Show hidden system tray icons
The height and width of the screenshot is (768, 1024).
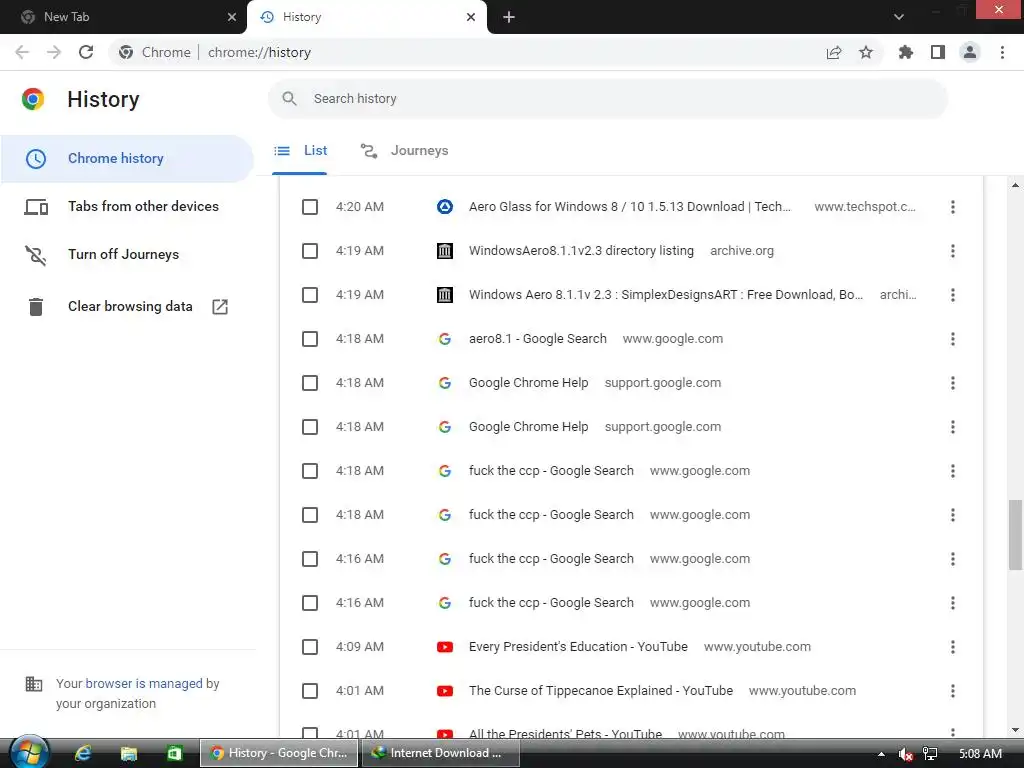[x=881, y=754]
